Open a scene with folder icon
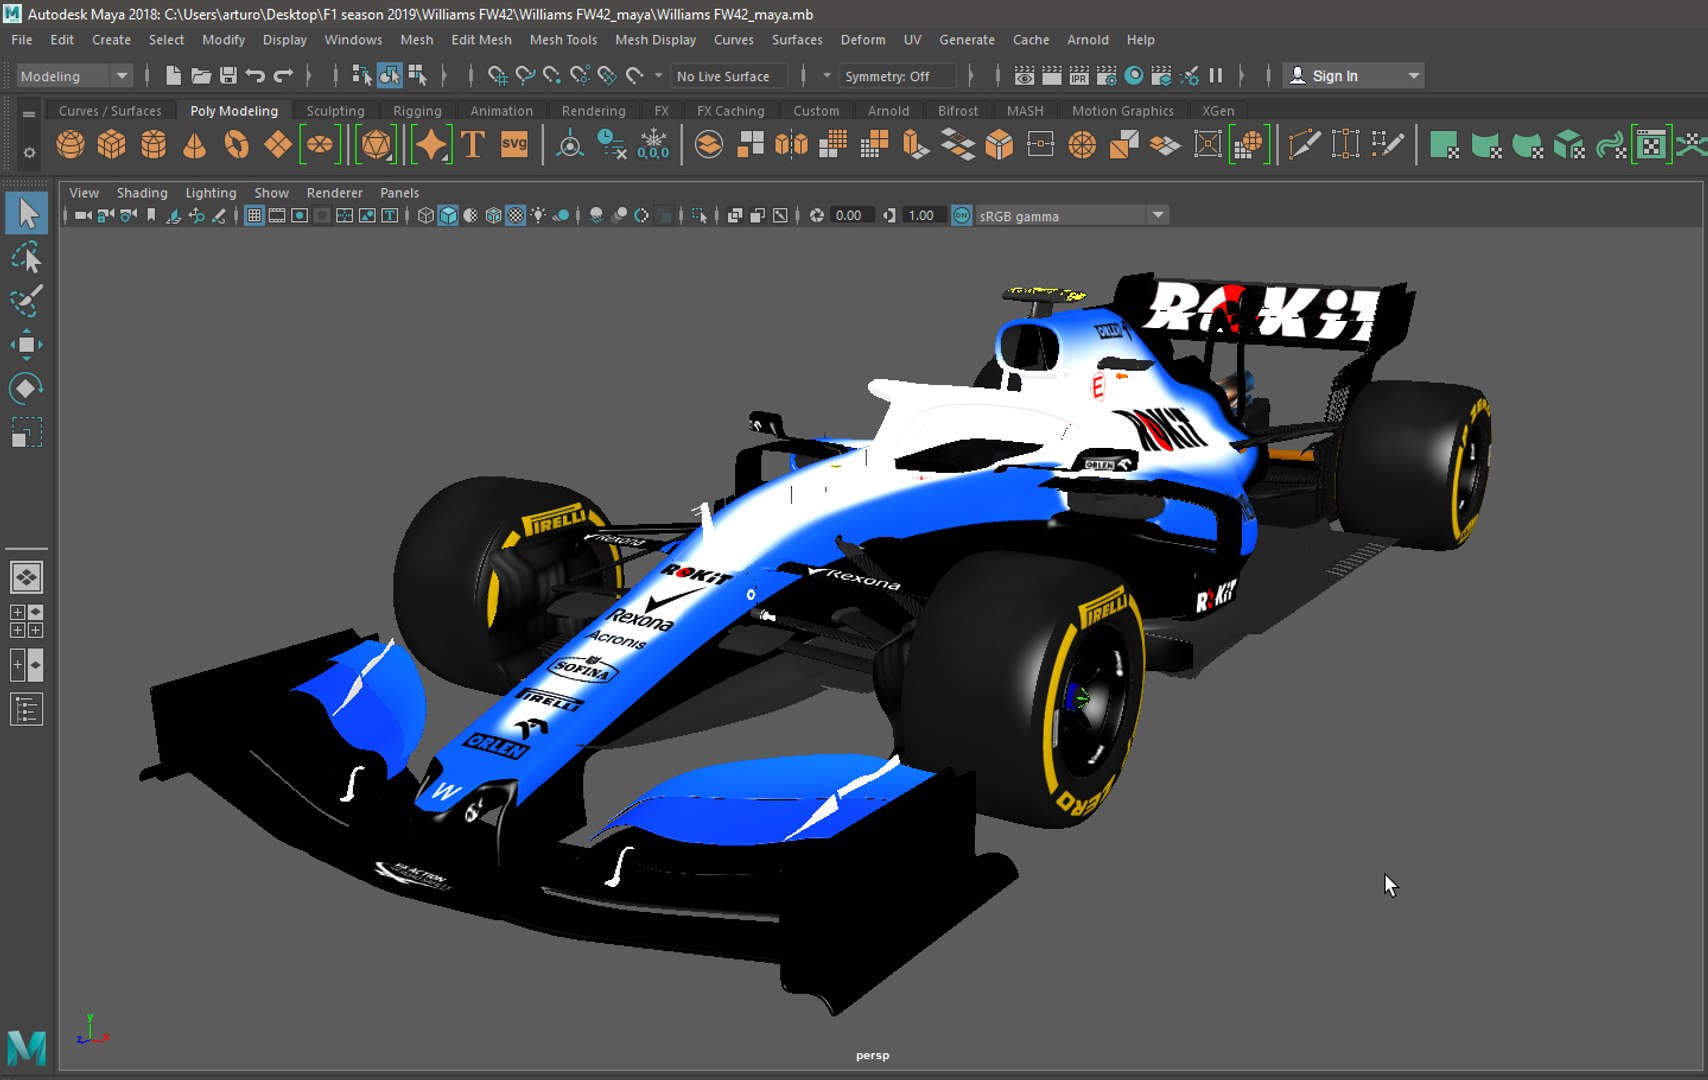This screenshot has height=1080, width=1708. (201, 75)
